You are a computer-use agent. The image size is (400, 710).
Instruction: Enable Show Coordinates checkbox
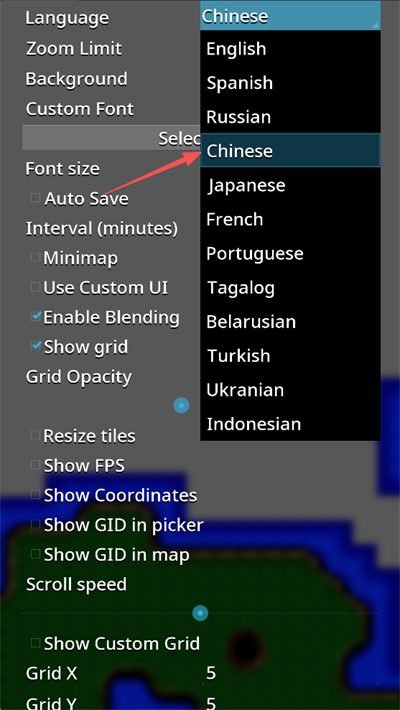[x=35, y=495]
